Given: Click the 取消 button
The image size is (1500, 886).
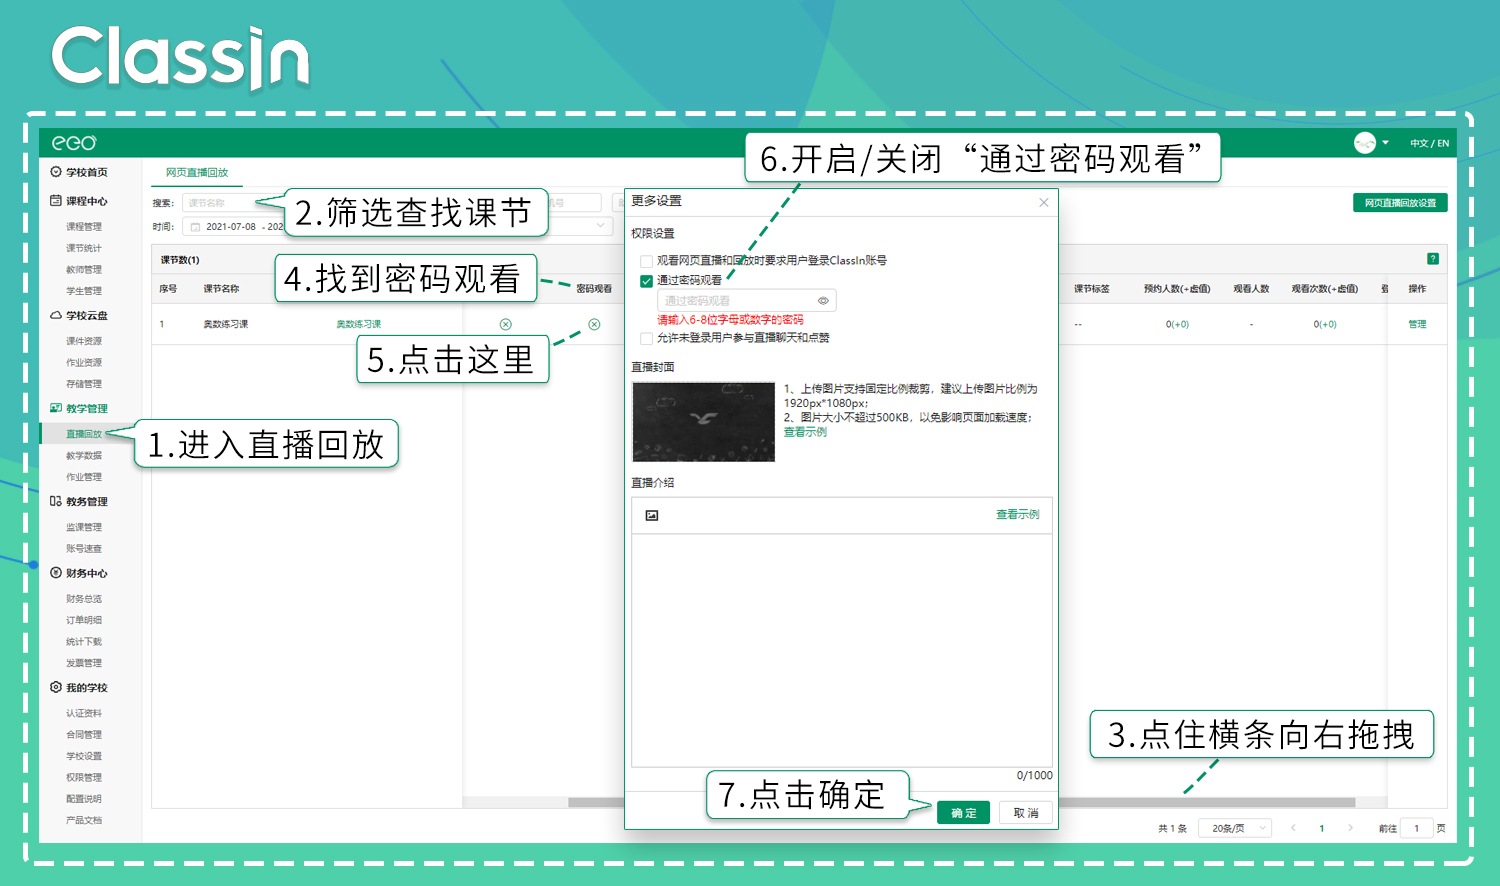Looking at the screenshot, I should 1025,813.
